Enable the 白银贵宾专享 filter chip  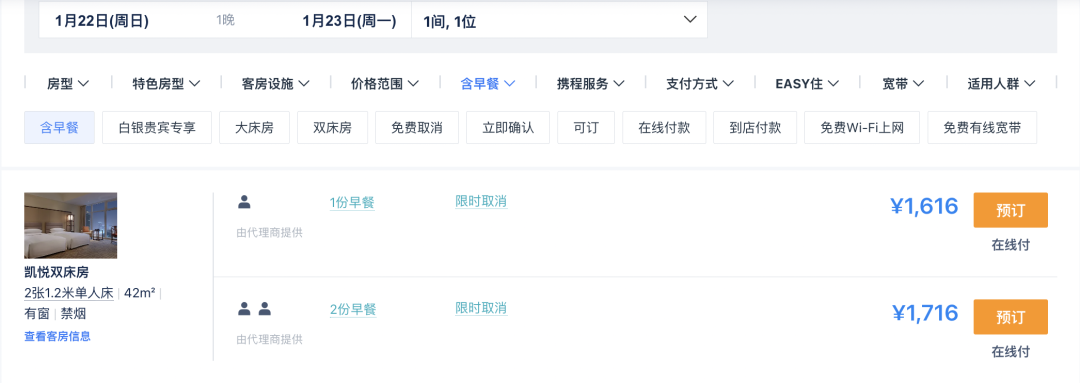(157, 127)
